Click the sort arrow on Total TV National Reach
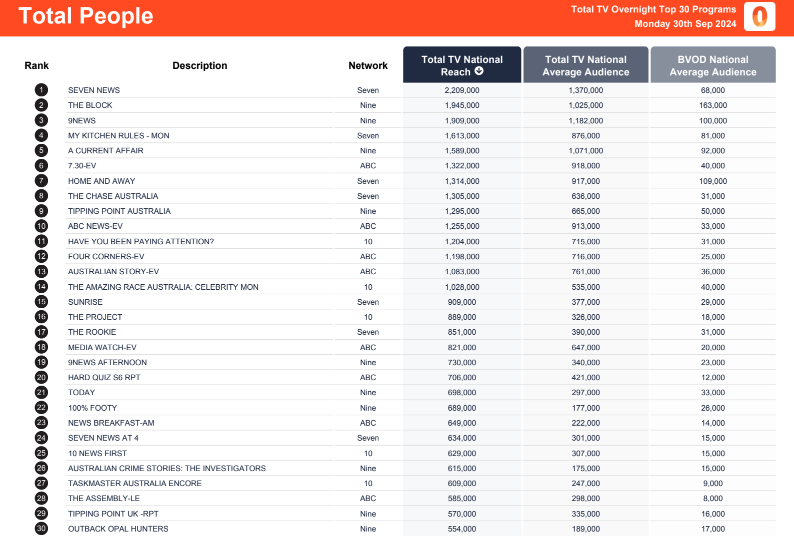Screen dimensions: 794x550 [479, 71]
